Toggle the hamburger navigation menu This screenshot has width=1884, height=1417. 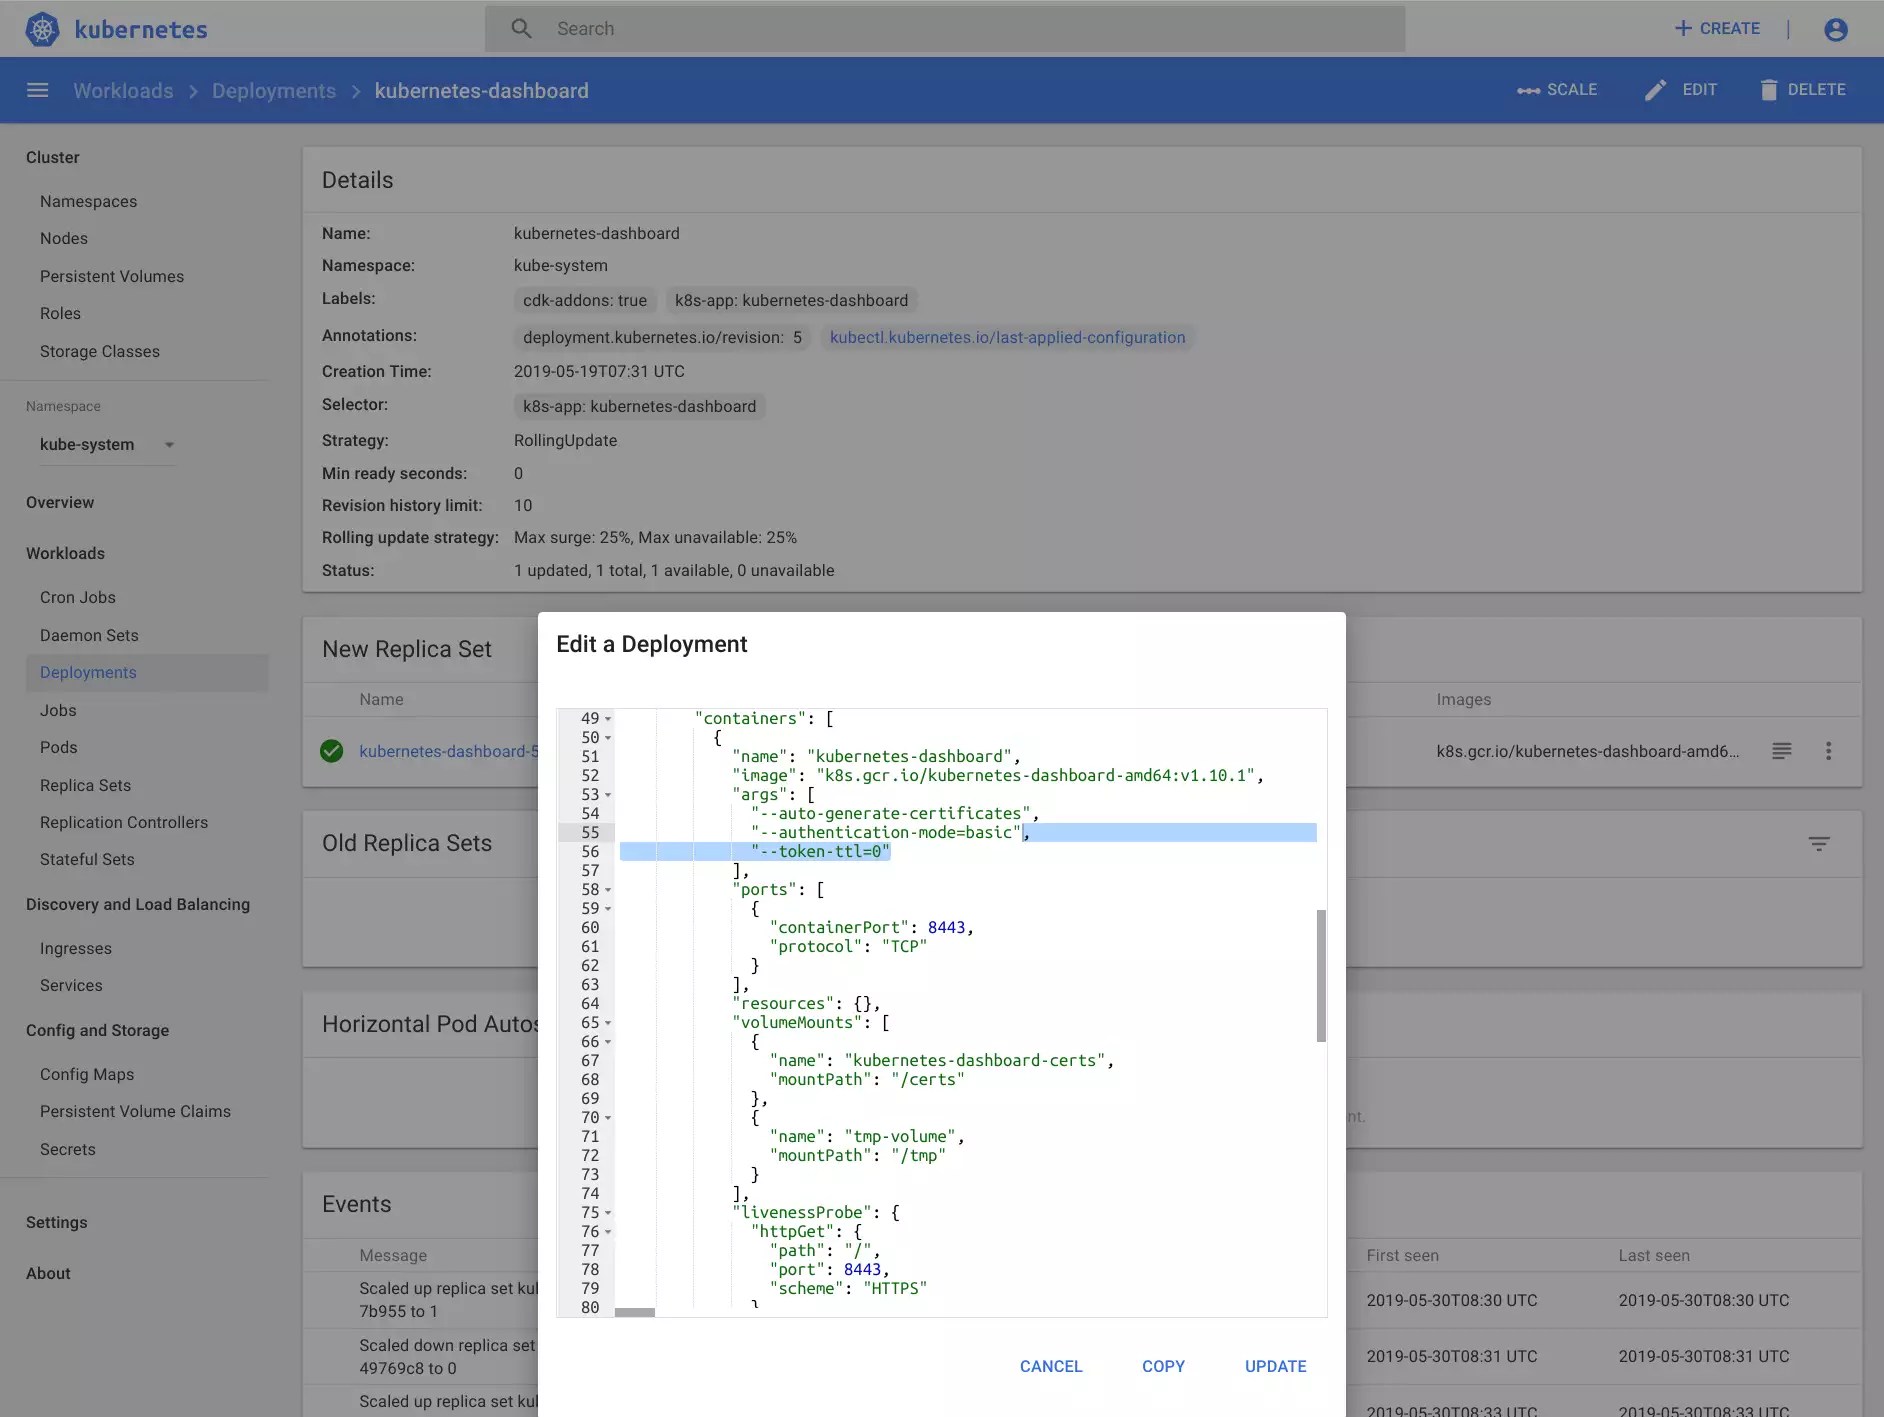click(38, 90)
